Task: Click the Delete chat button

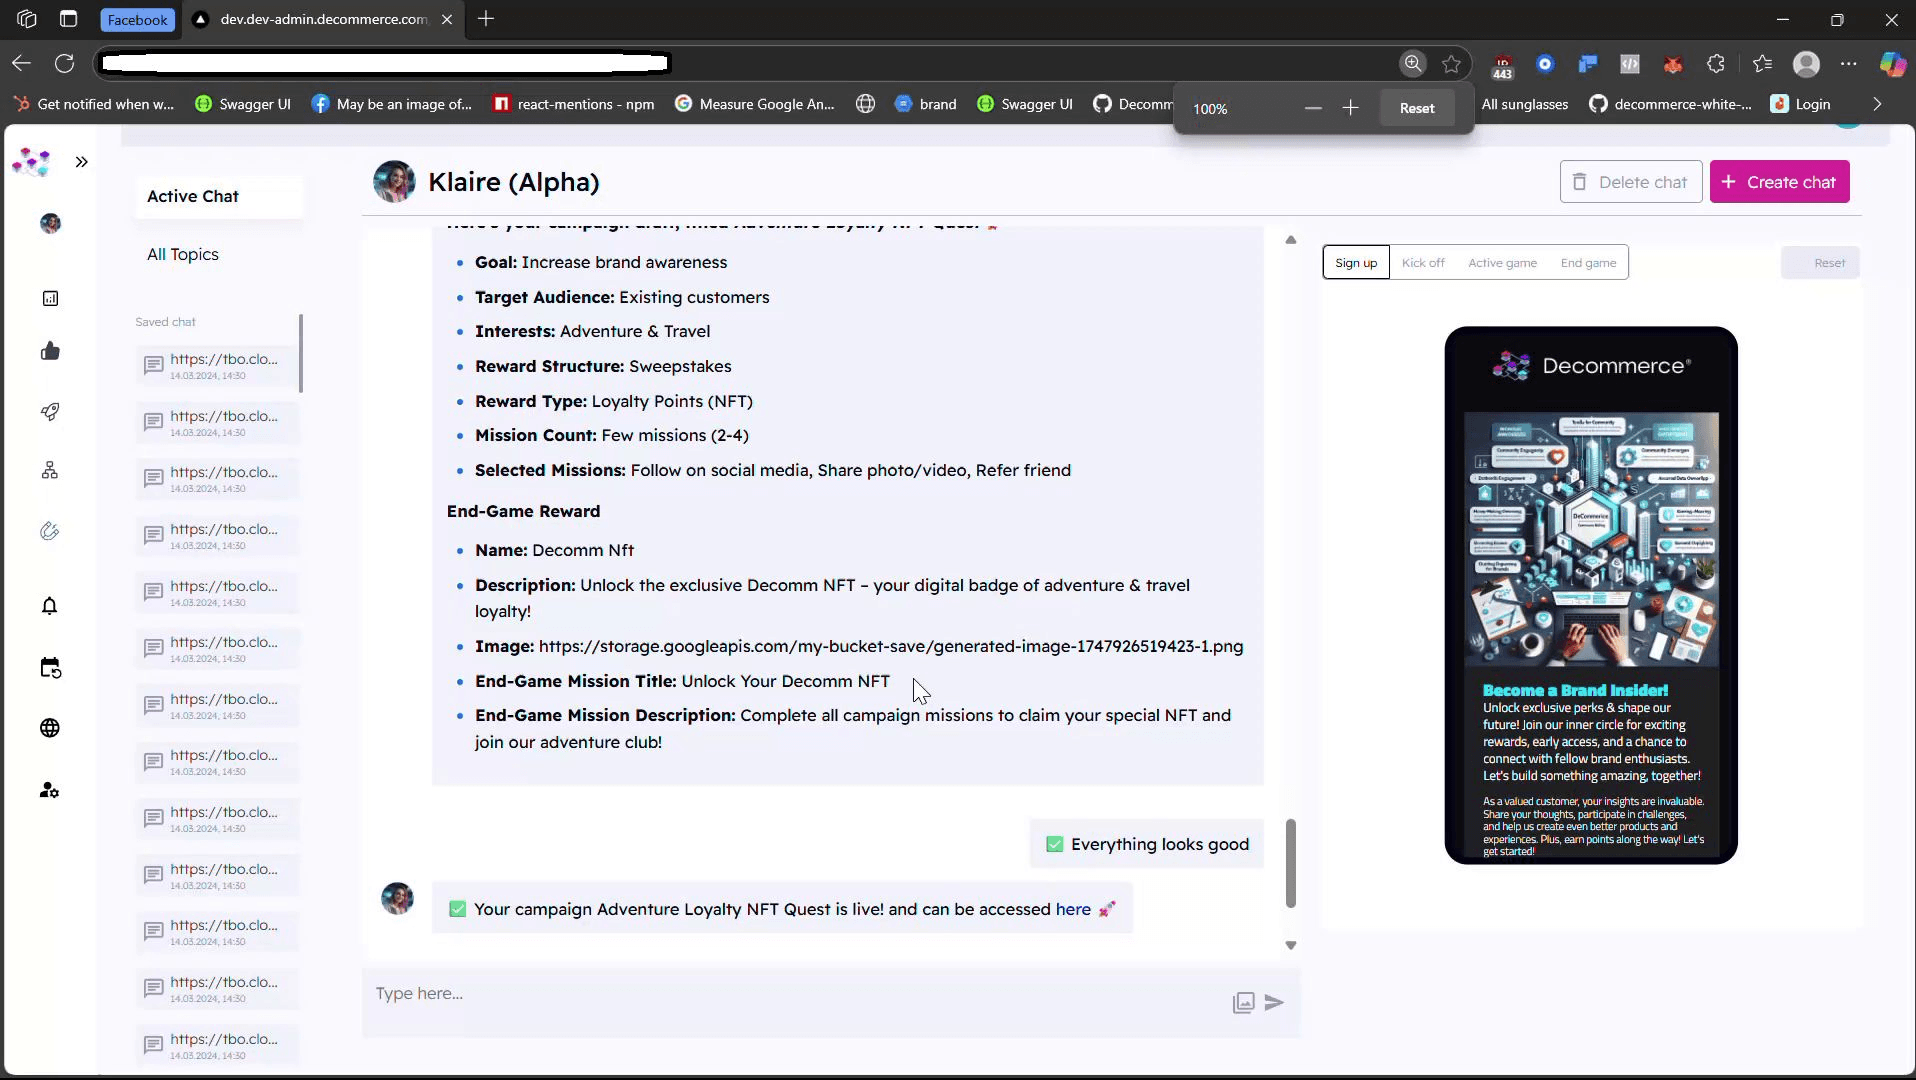Action: [x=1631, y=182]
